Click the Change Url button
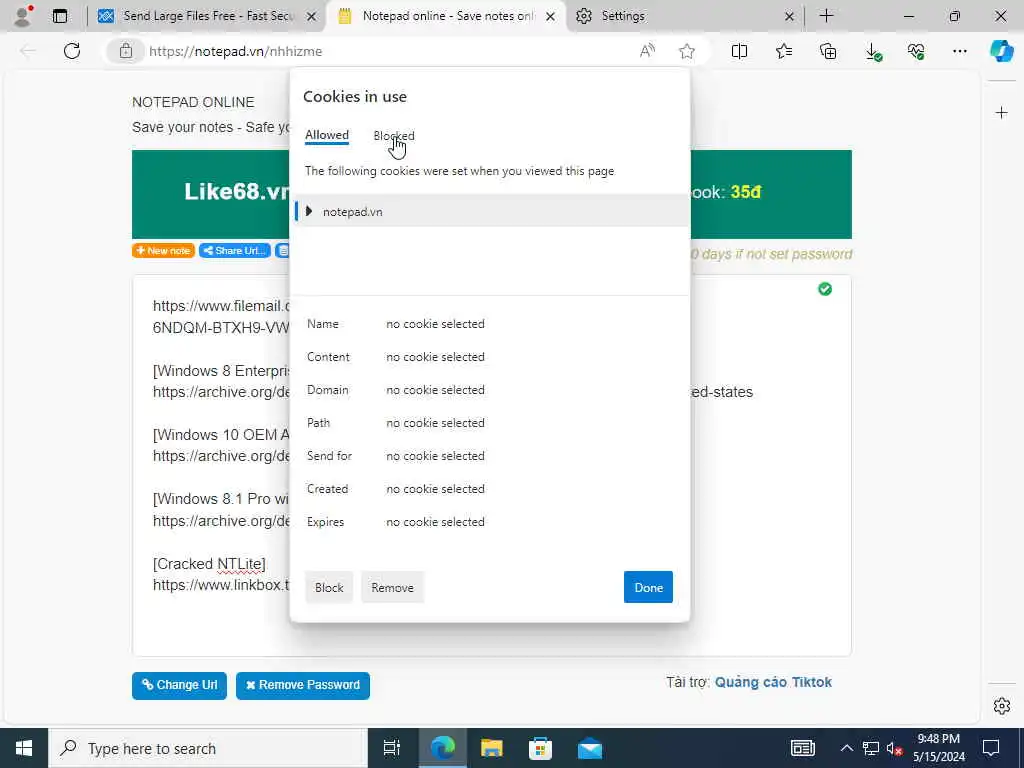Image resolution: width=1024 pixels, height=768 pixels. [x=179, y=685]
